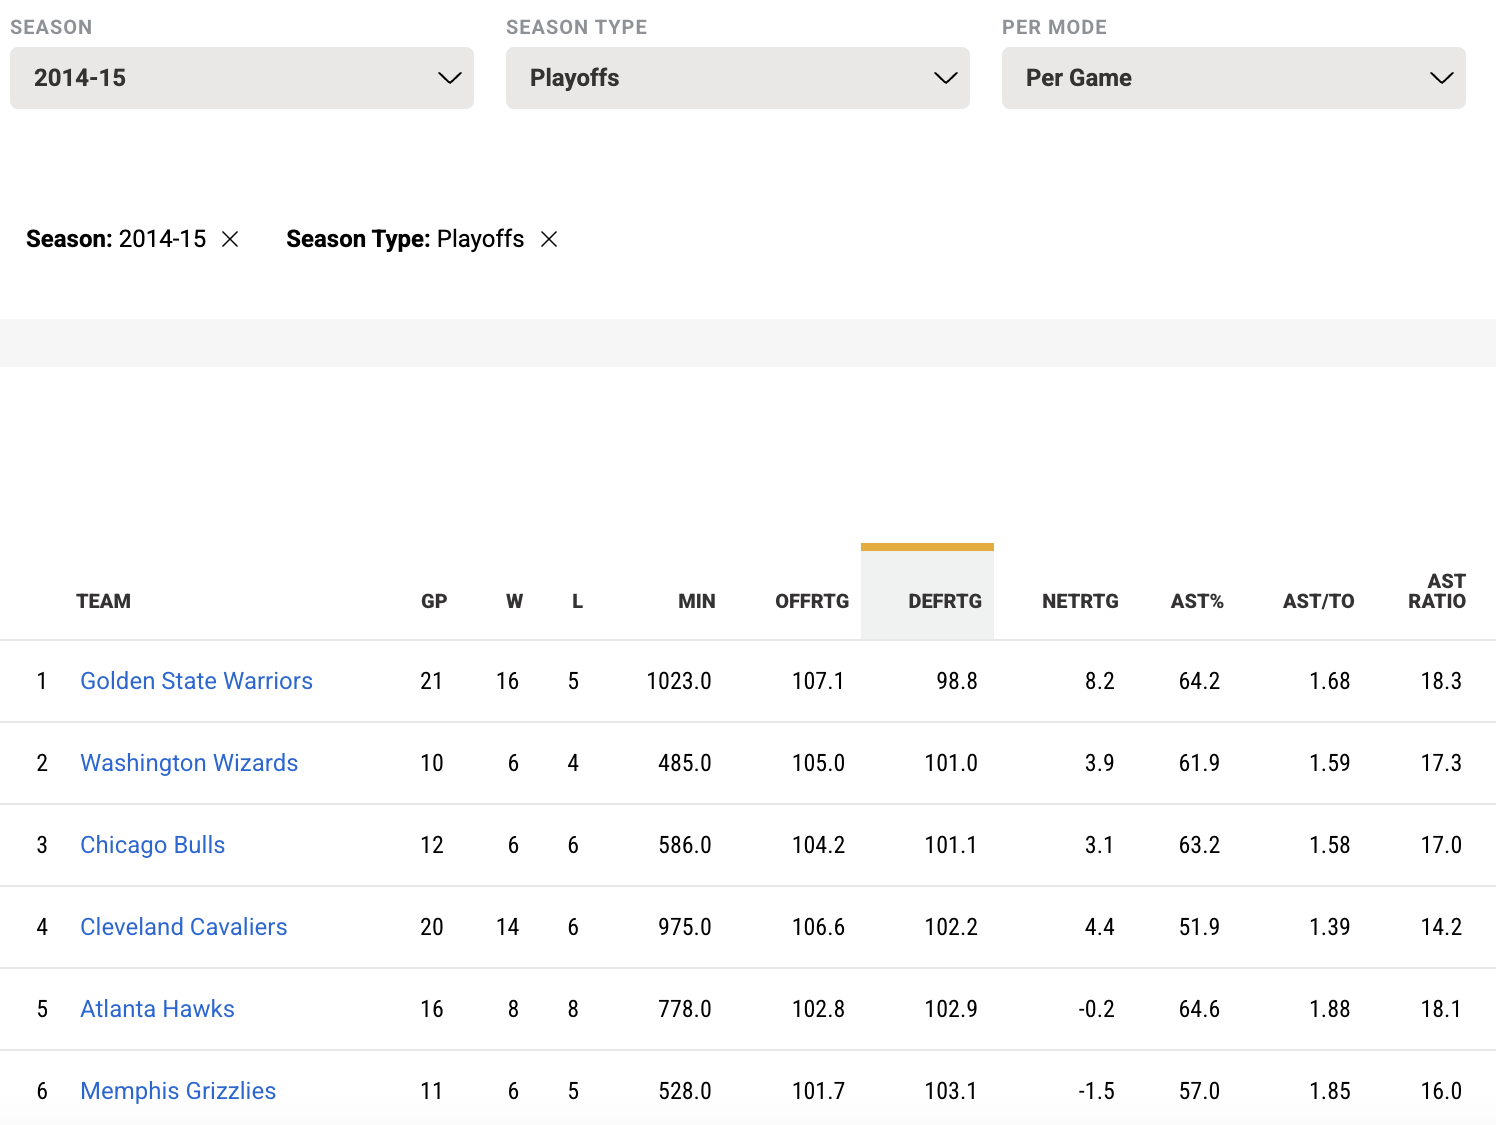The width and height of the screenshot is (1496, 1125).
Task: Sort table by OFFRTG column header
Action: click(811, 601)
